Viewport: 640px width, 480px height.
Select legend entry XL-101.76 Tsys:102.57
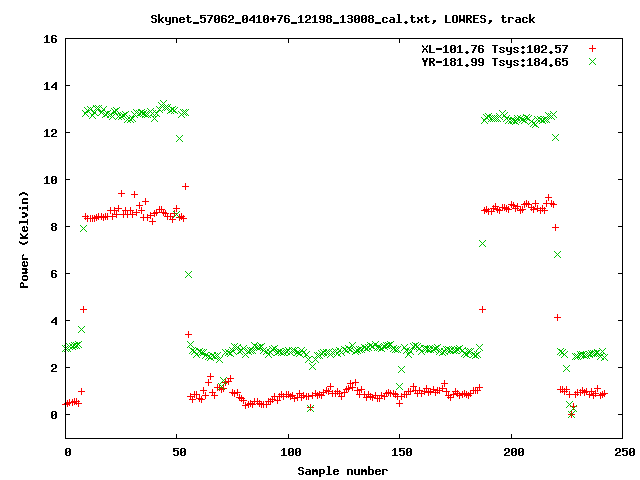point(495,49)
